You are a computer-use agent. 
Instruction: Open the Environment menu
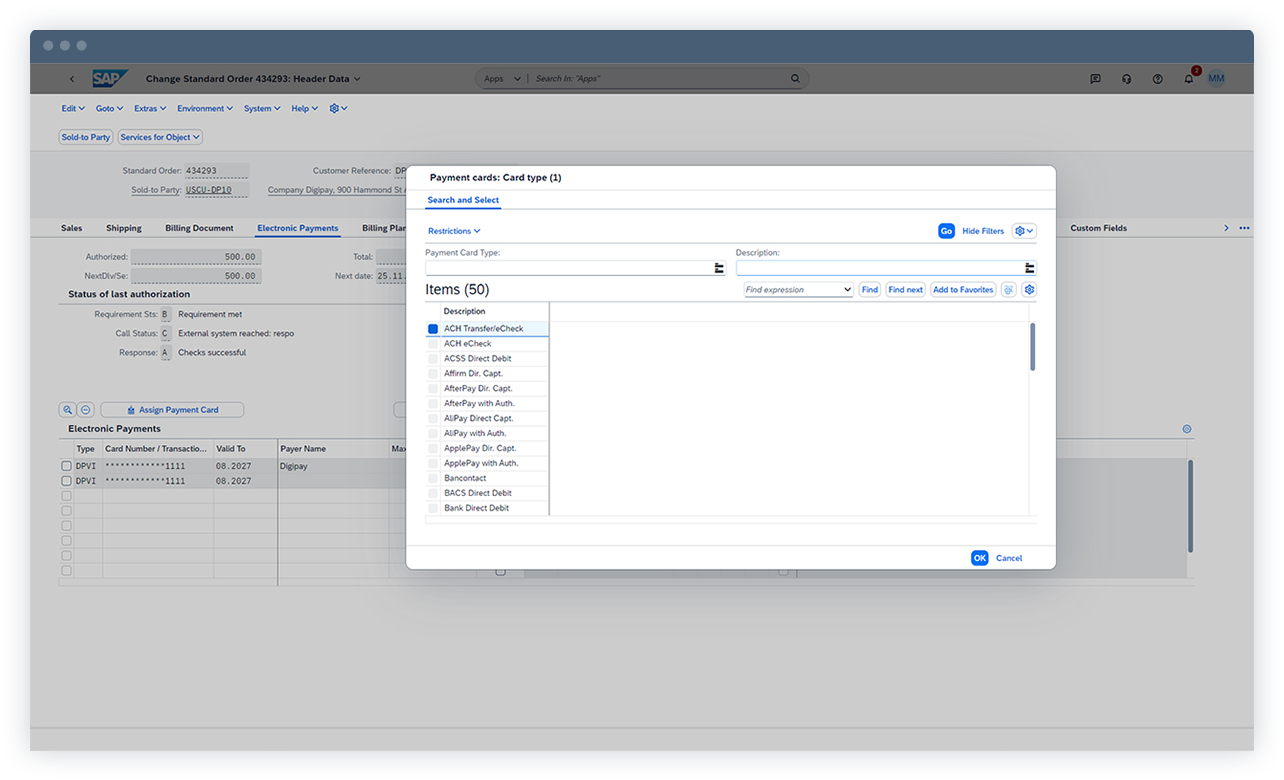pos(204,108)
